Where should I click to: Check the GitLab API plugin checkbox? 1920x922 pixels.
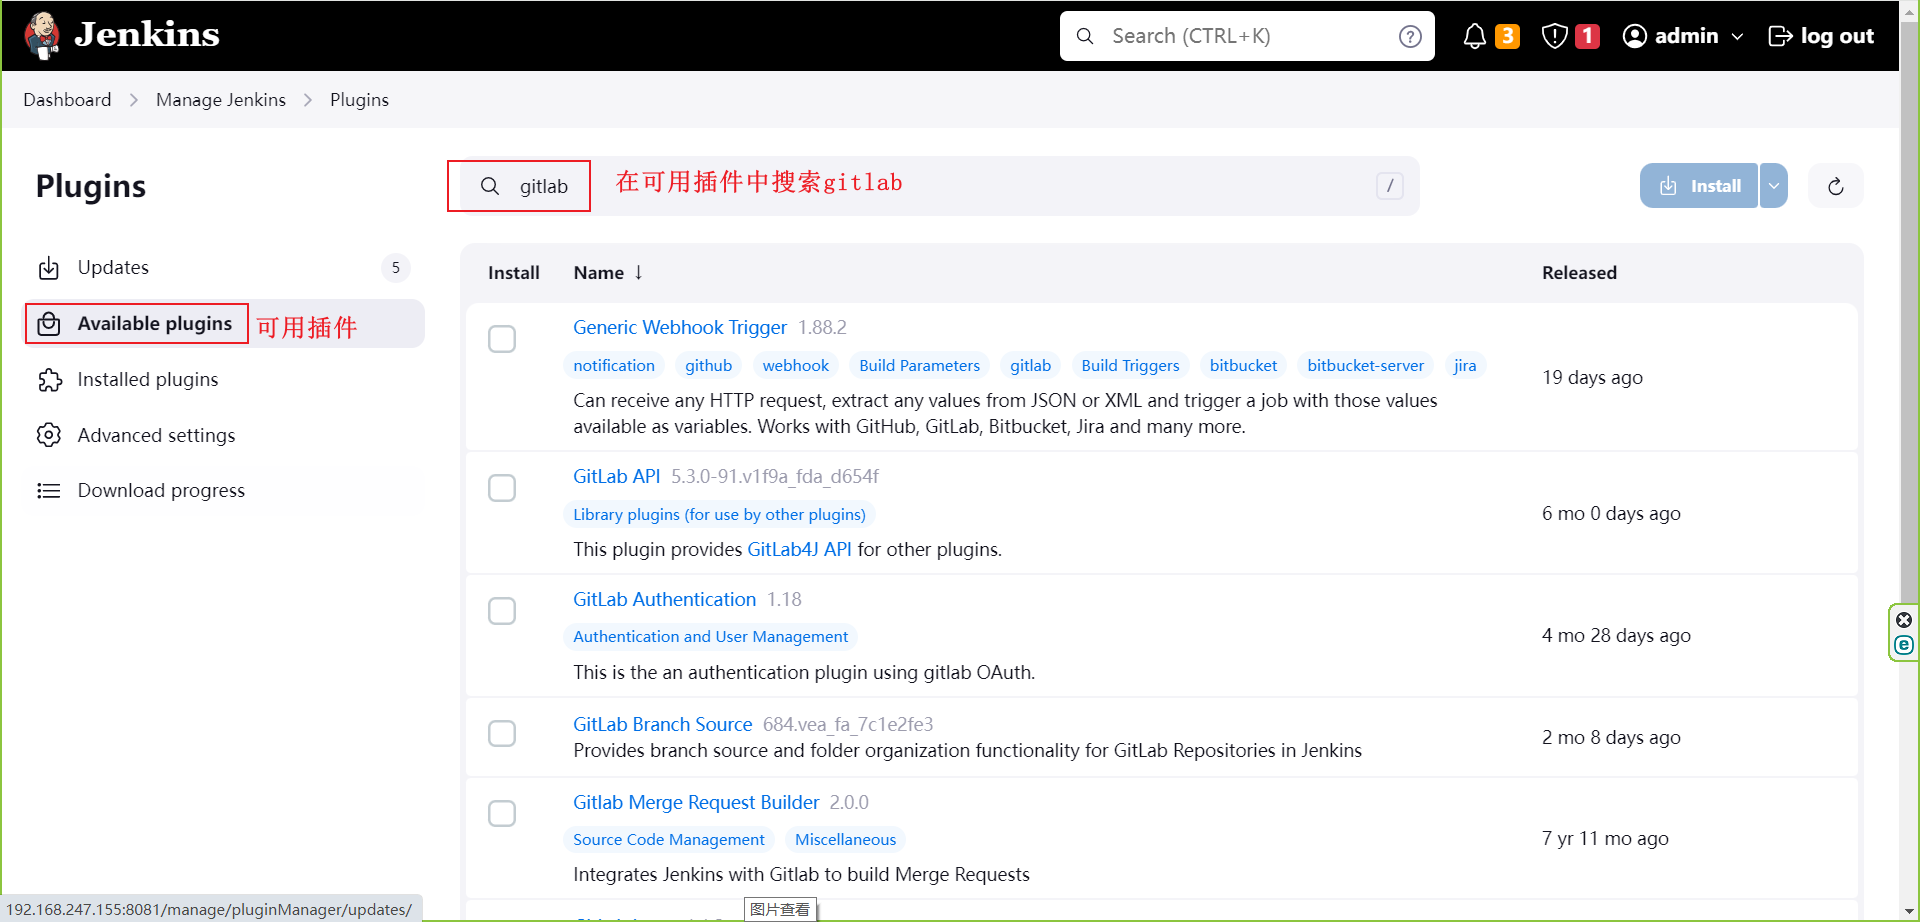(x=502, y=488)
